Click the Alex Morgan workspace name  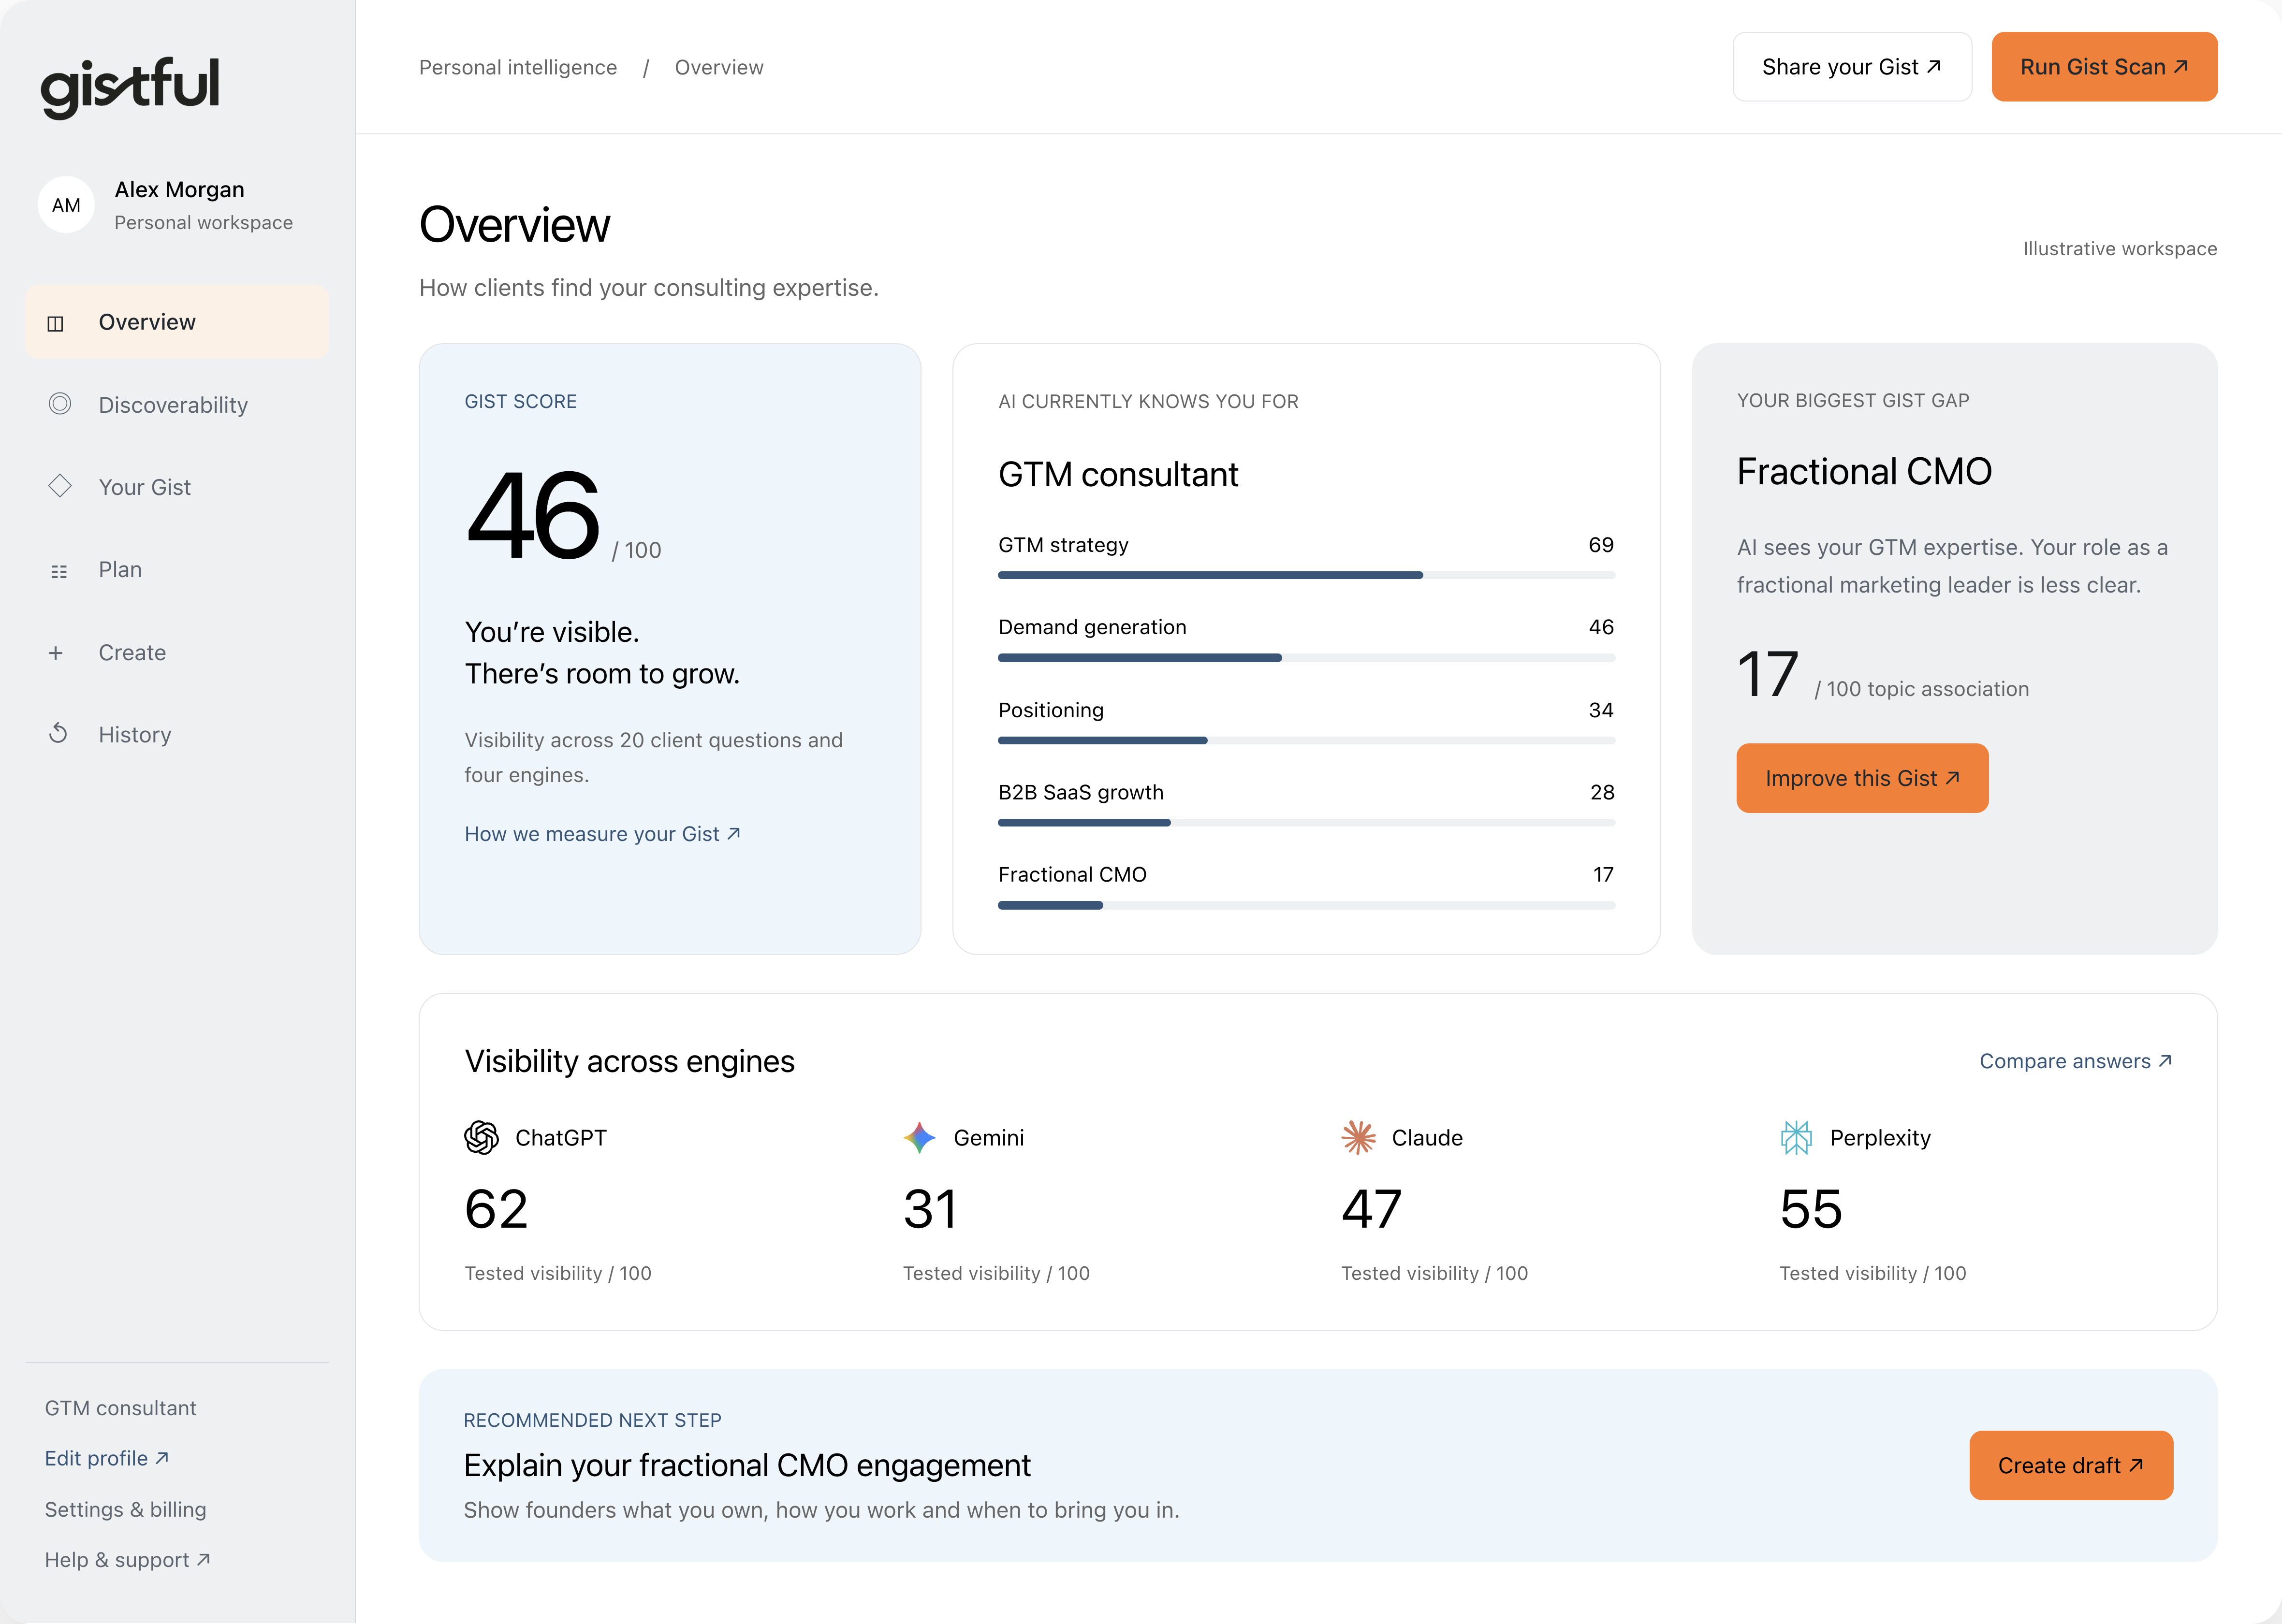pos(179,190)
